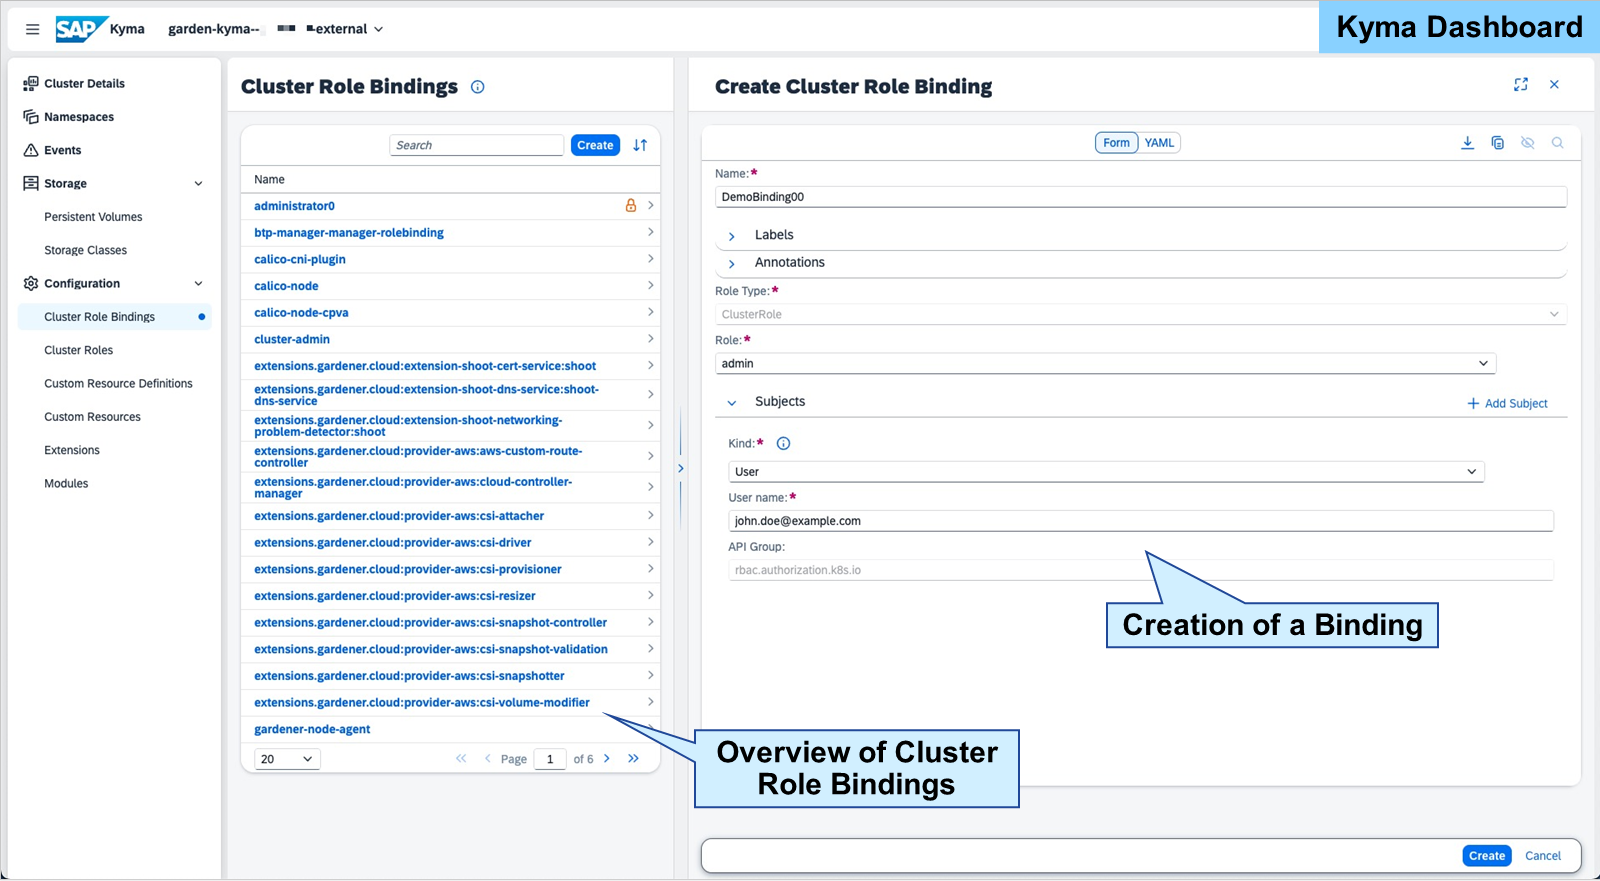The image size is (1600, 881).
Task: Open Namespaces in sidebar
Action: pos(79,117)
